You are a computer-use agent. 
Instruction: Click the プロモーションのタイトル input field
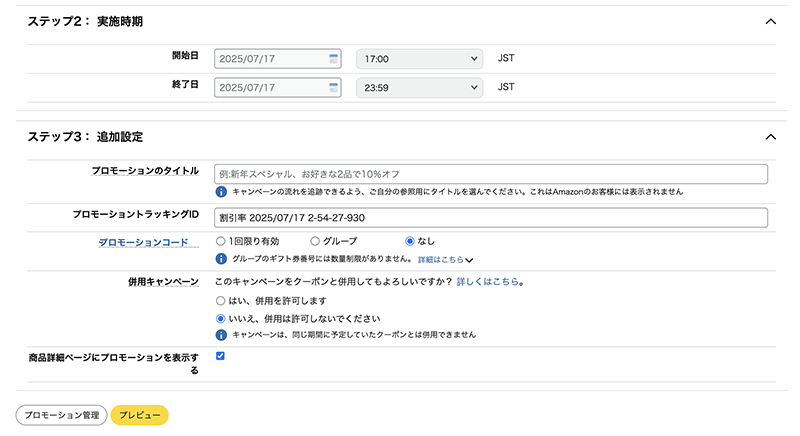pos(491,174)
